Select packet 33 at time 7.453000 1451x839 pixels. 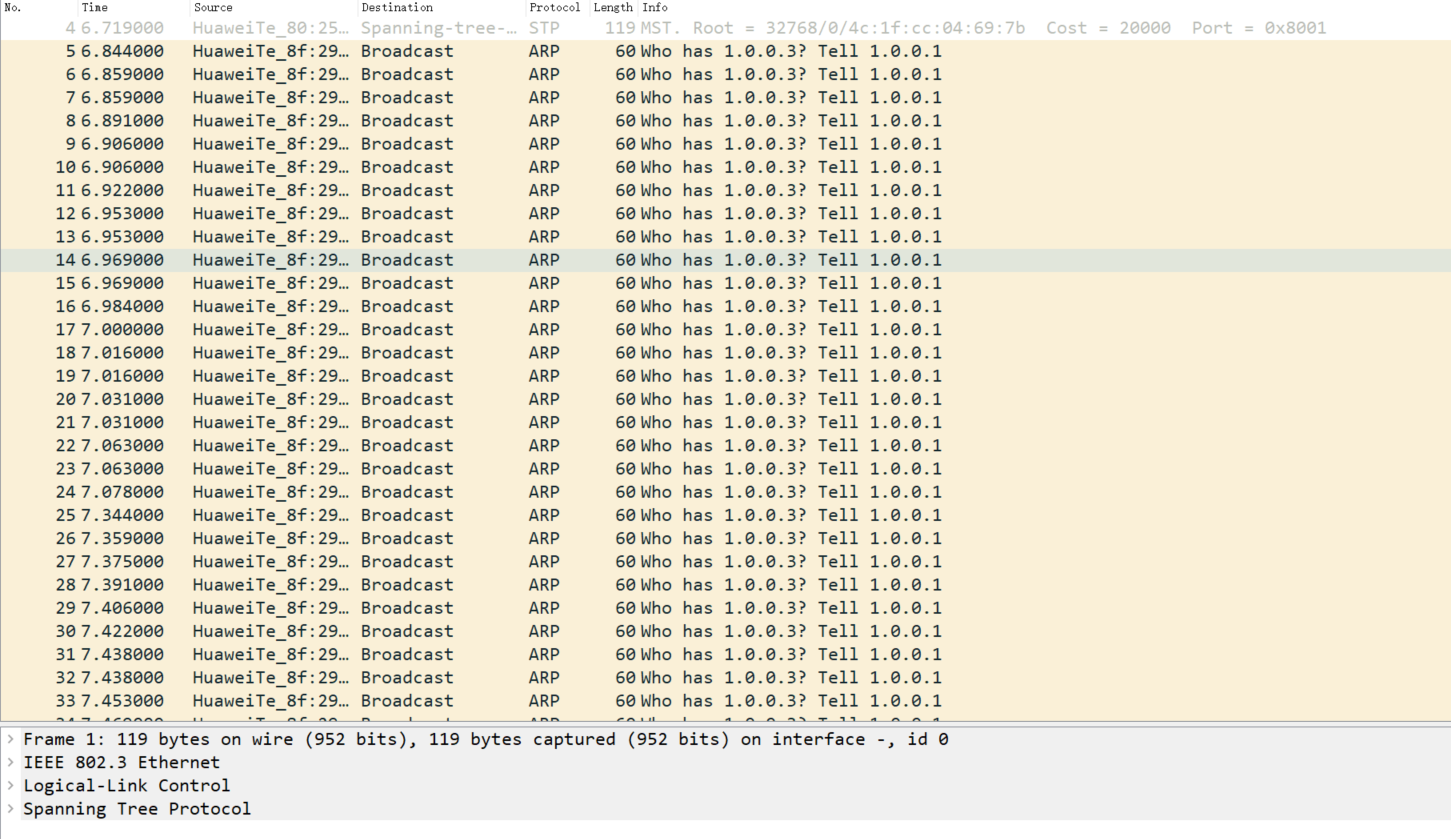725,700
